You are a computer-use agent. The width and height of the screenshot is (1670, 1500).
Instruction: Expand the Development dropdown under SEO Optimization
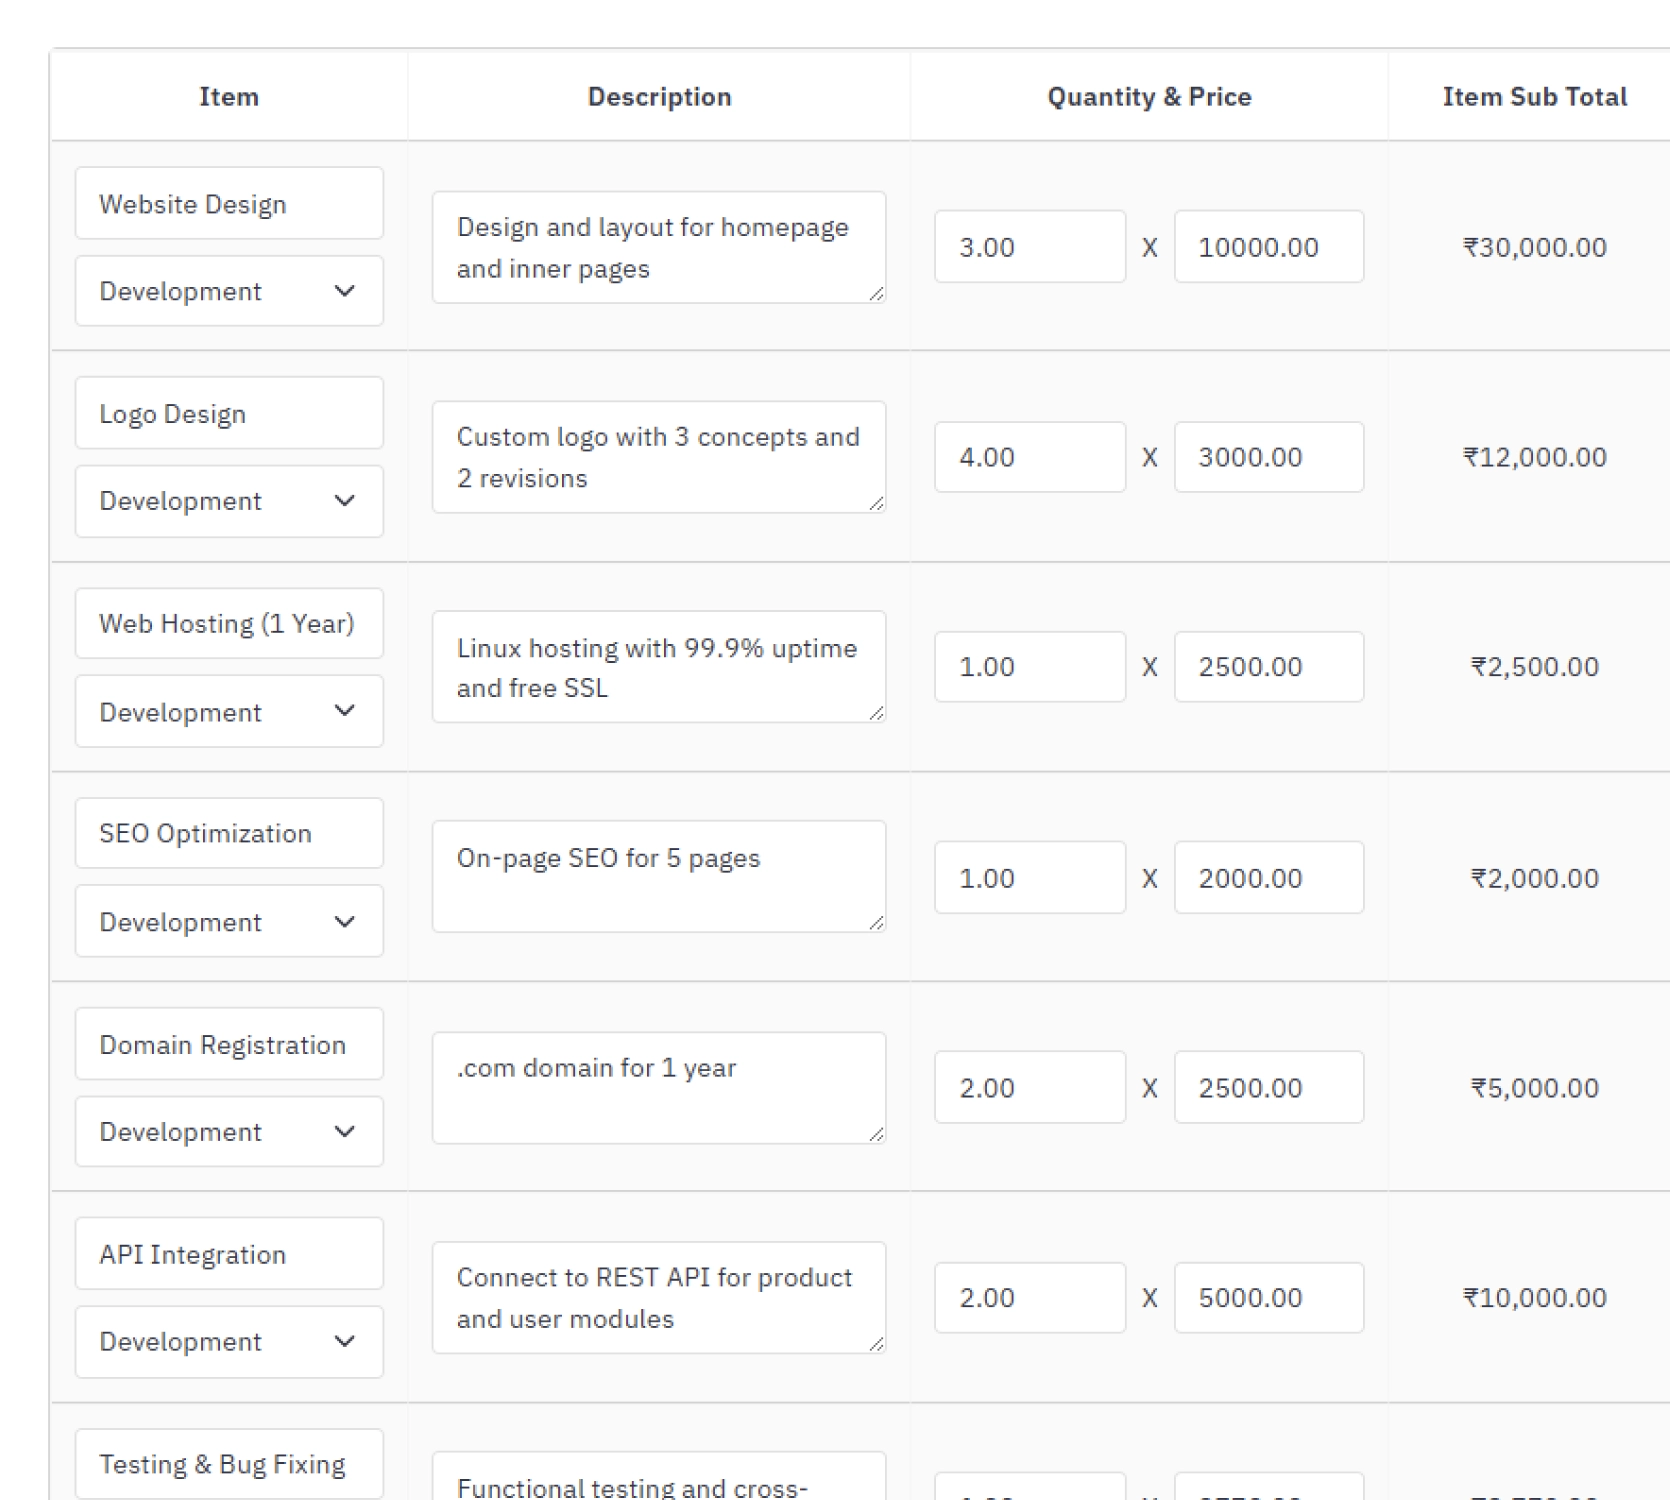[229, 921]
